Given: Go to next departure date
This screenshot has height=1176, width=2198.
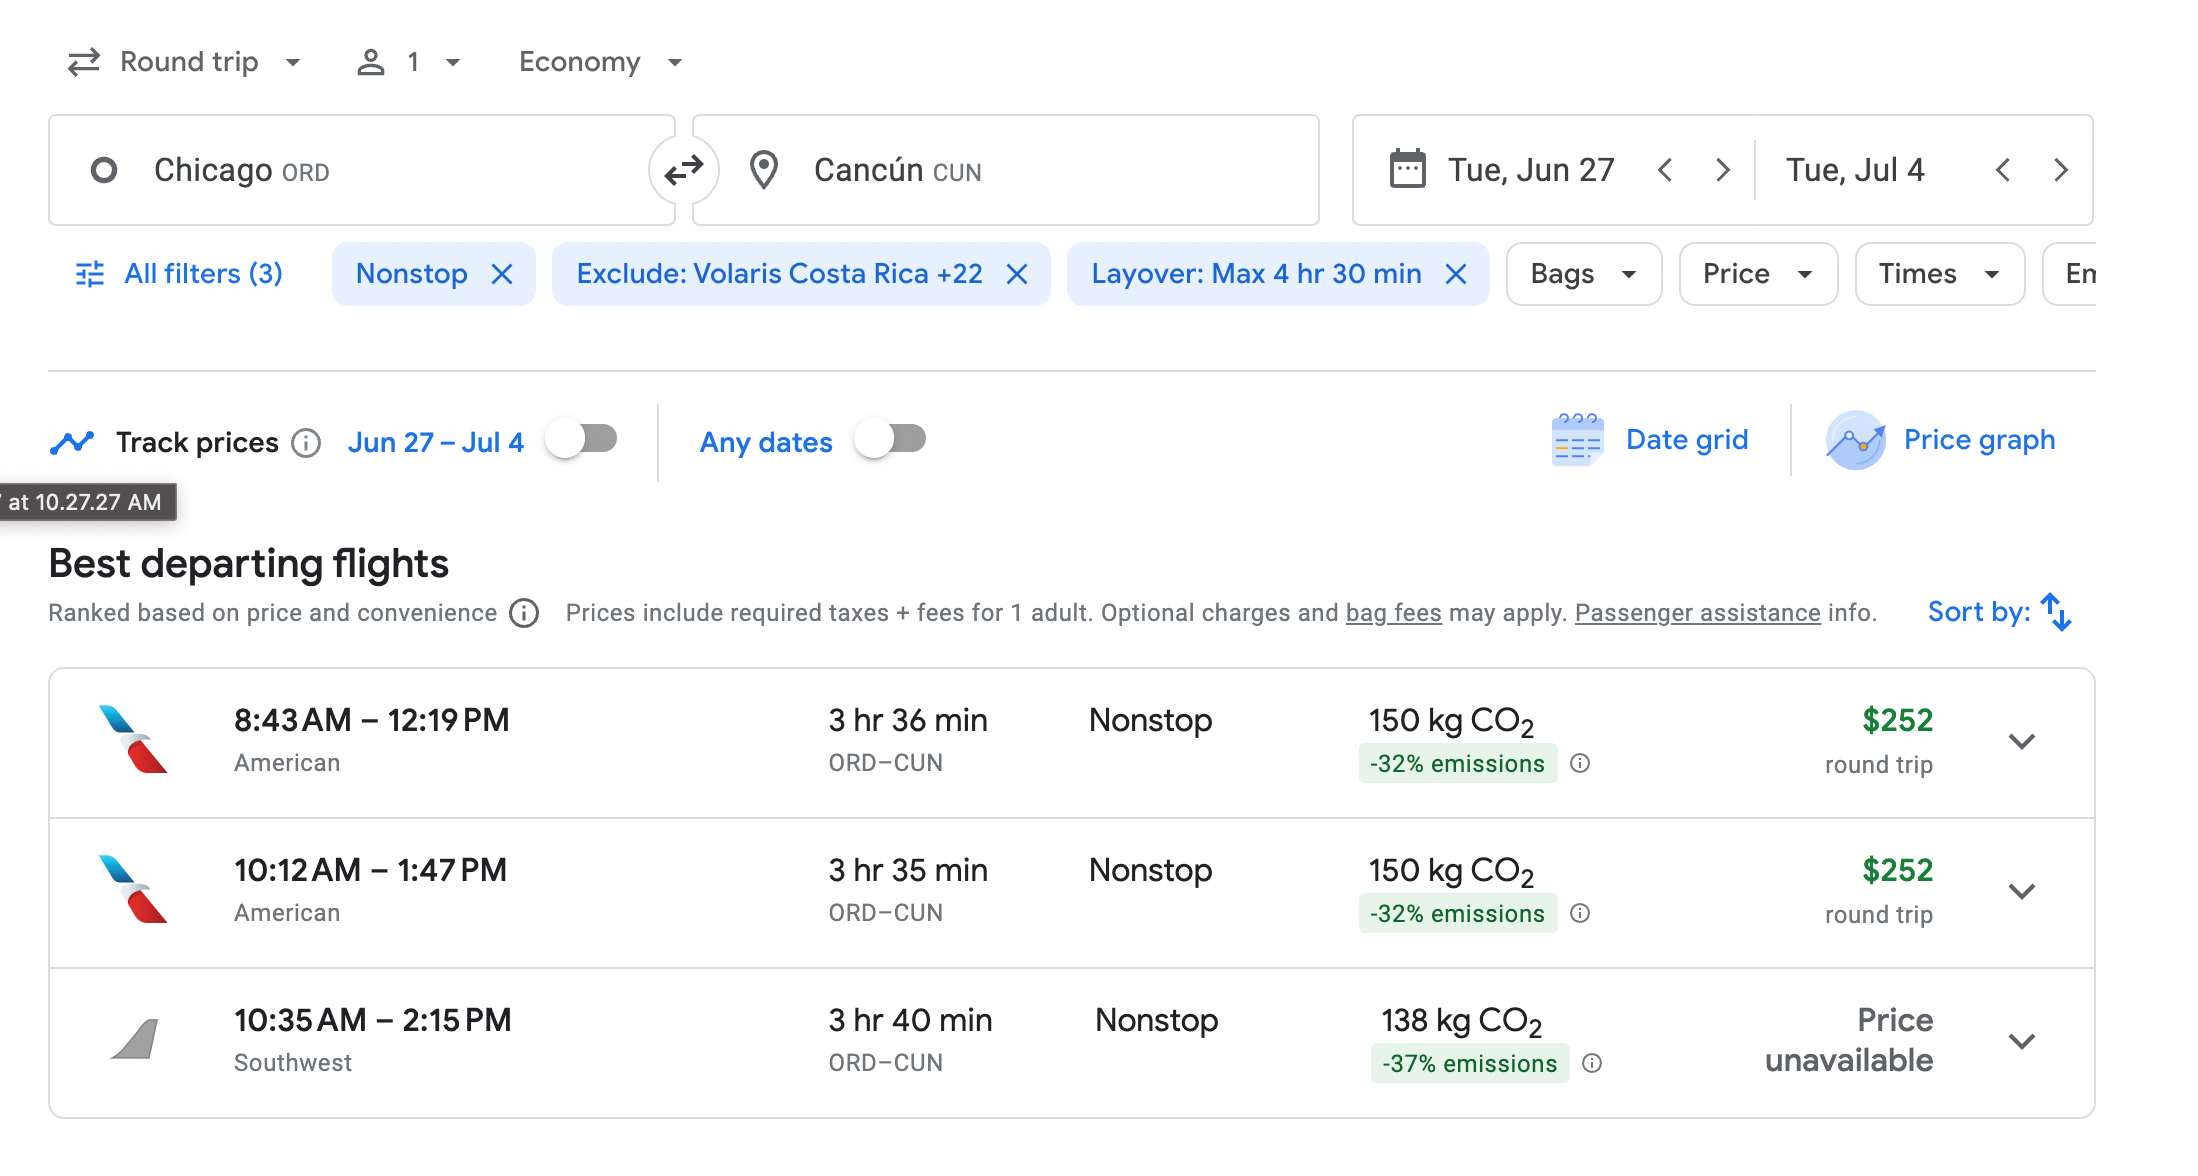Looking at the screenshot, I should (x=1722, y=170).
